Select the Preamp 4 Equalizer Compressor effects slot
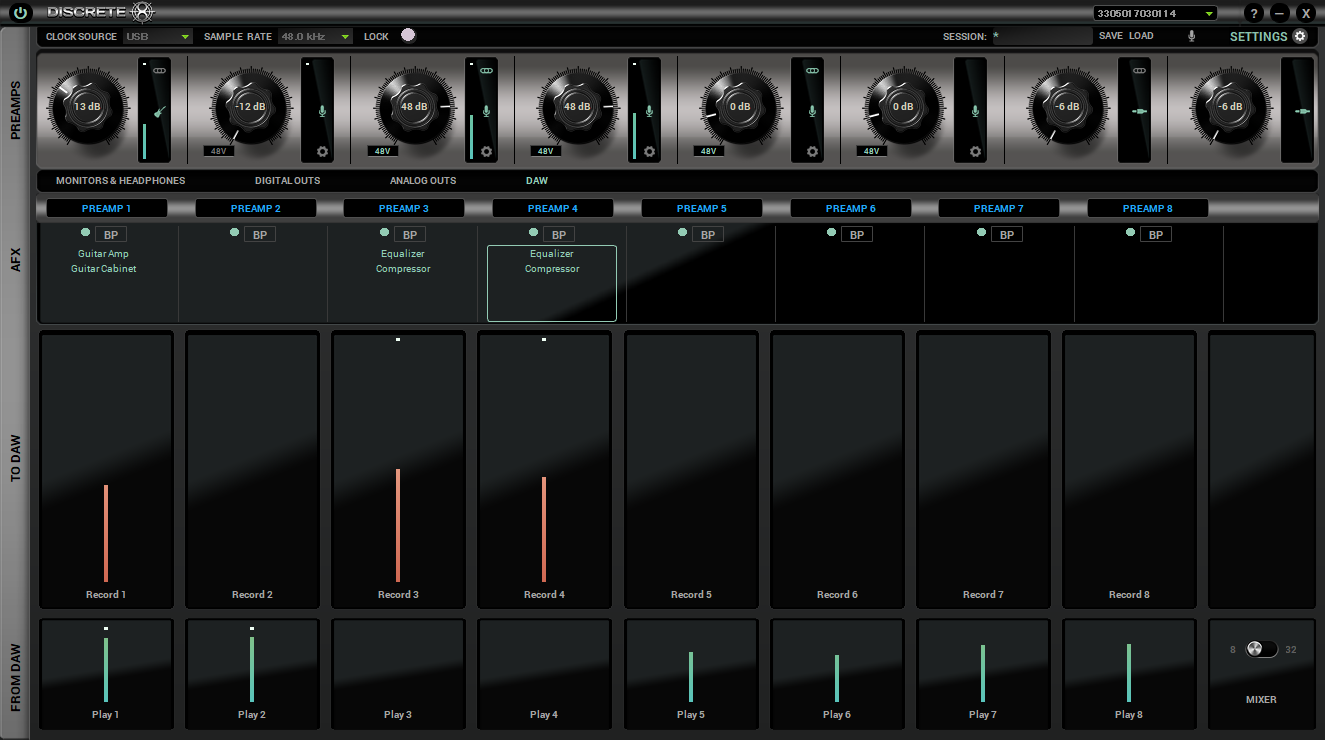The height and width of the screenshot is (740, 1325). coord(552,284)
